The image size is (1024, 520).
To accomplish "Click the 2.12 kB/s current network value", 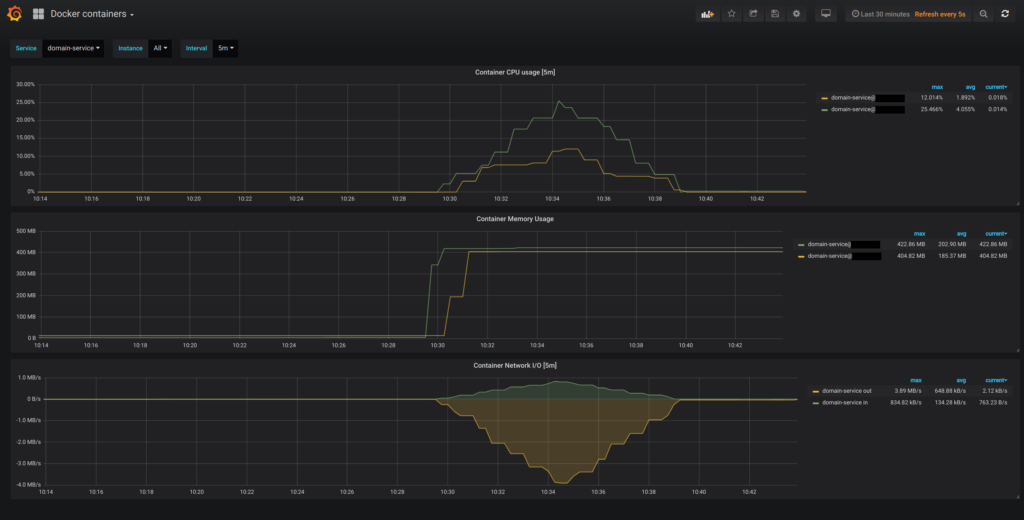I will tap(996, 391).
